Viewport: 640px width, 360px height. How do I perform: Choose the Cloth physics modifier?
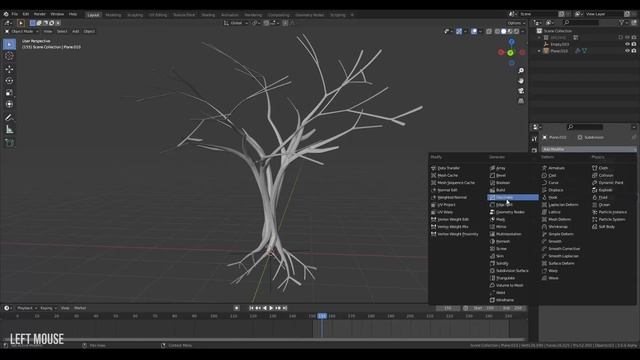coord(603,168)
